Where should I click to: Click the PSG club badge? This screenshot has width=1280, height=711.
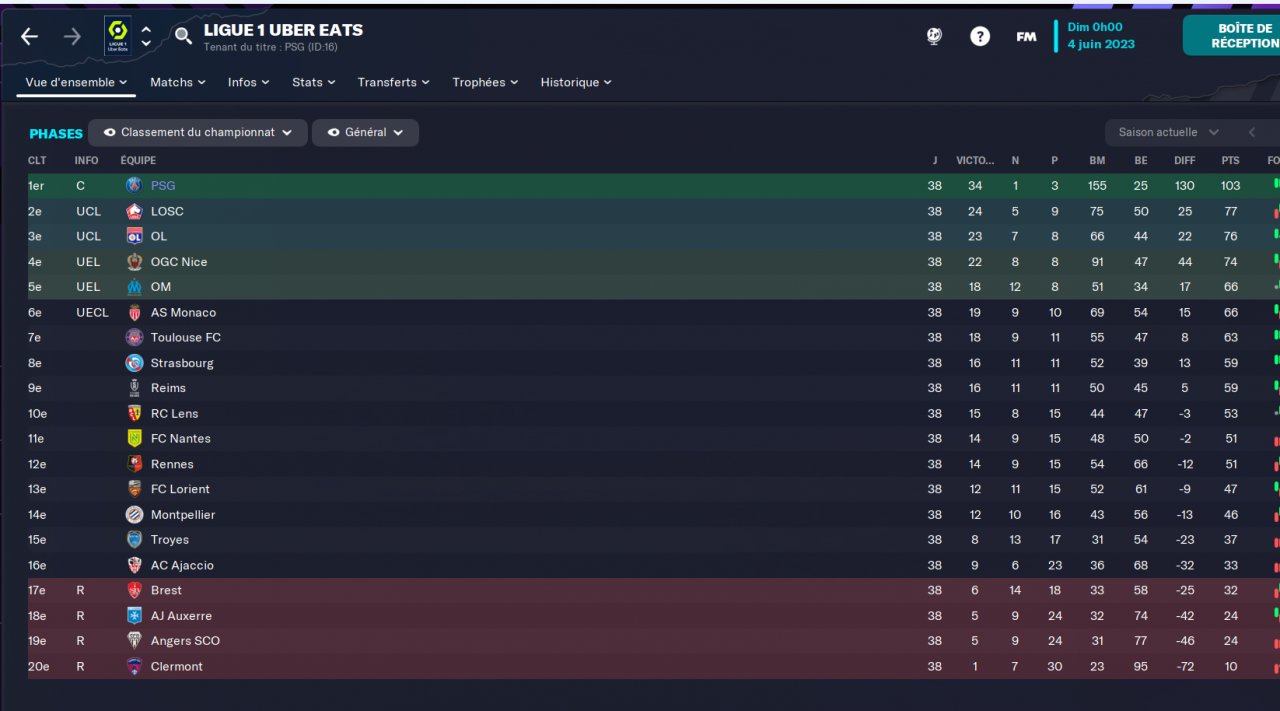[x=134, y=186]
